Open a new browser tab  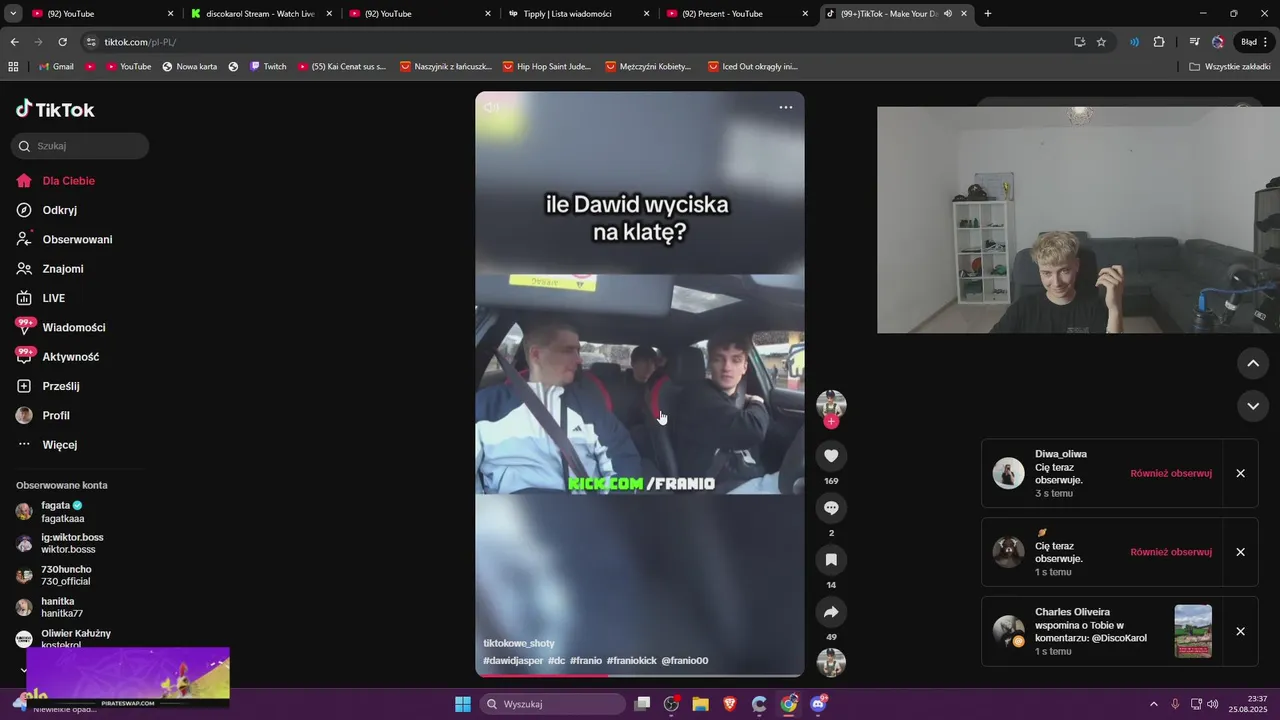988,14
